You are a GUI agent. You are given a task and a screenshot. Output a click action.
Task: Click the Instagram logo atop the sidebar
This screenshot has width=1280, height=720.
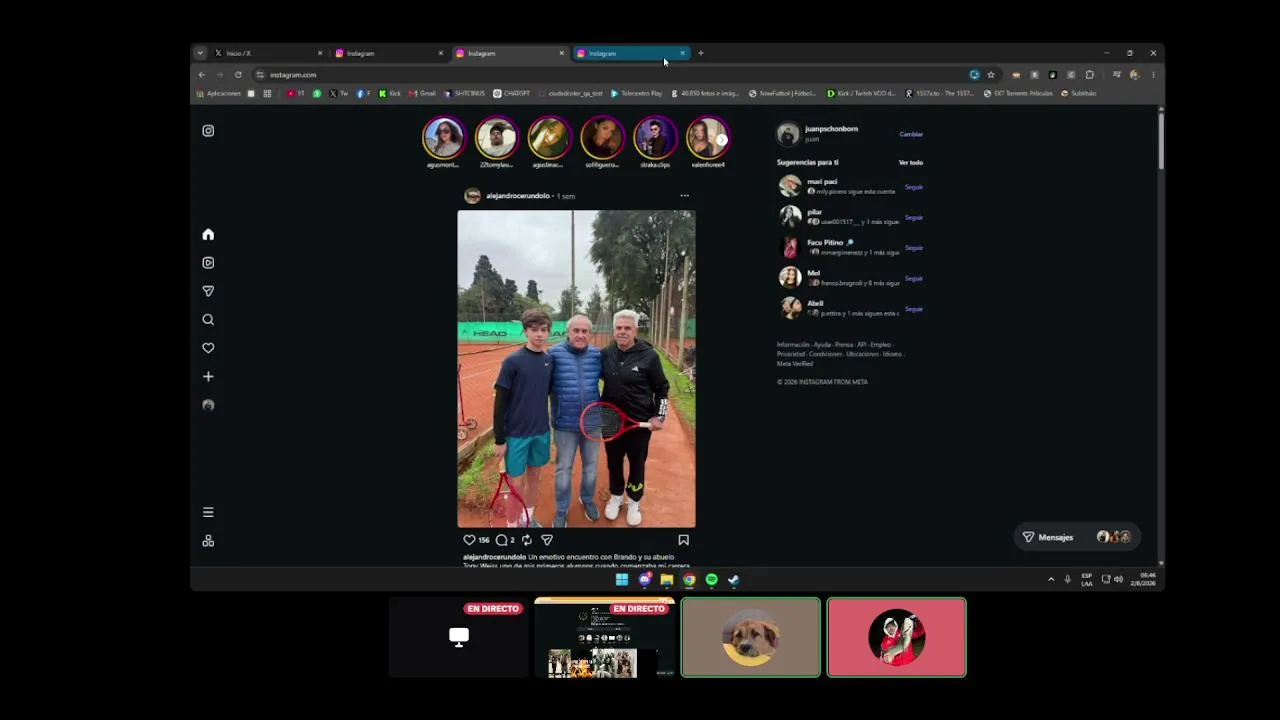pos(208,131)
